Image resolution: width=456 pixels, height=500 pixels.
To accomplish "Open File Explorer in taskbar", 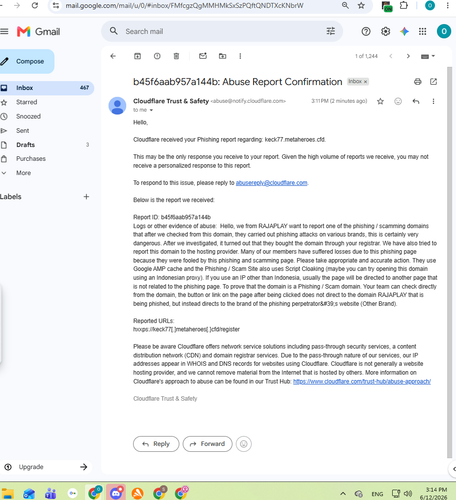I will [8, 493].
